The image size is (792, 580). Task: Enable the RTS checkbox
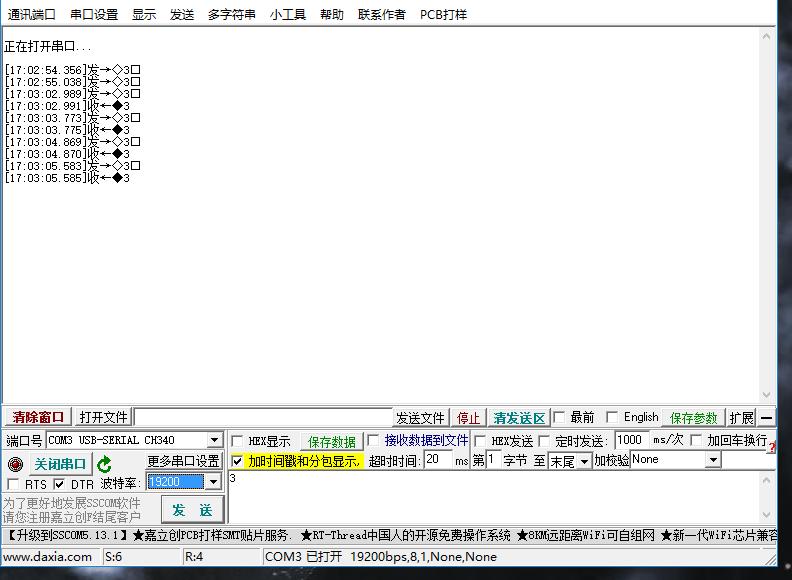point(13,485)
